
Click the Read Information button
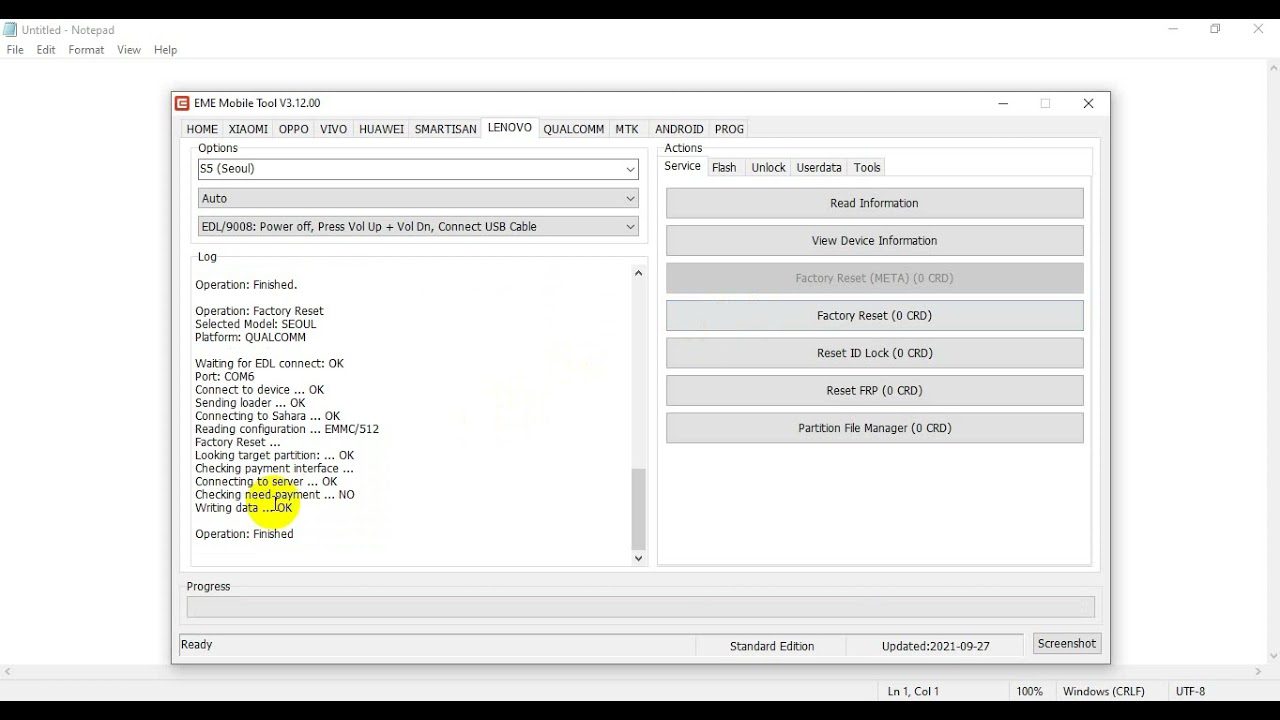tap(875, 203)
